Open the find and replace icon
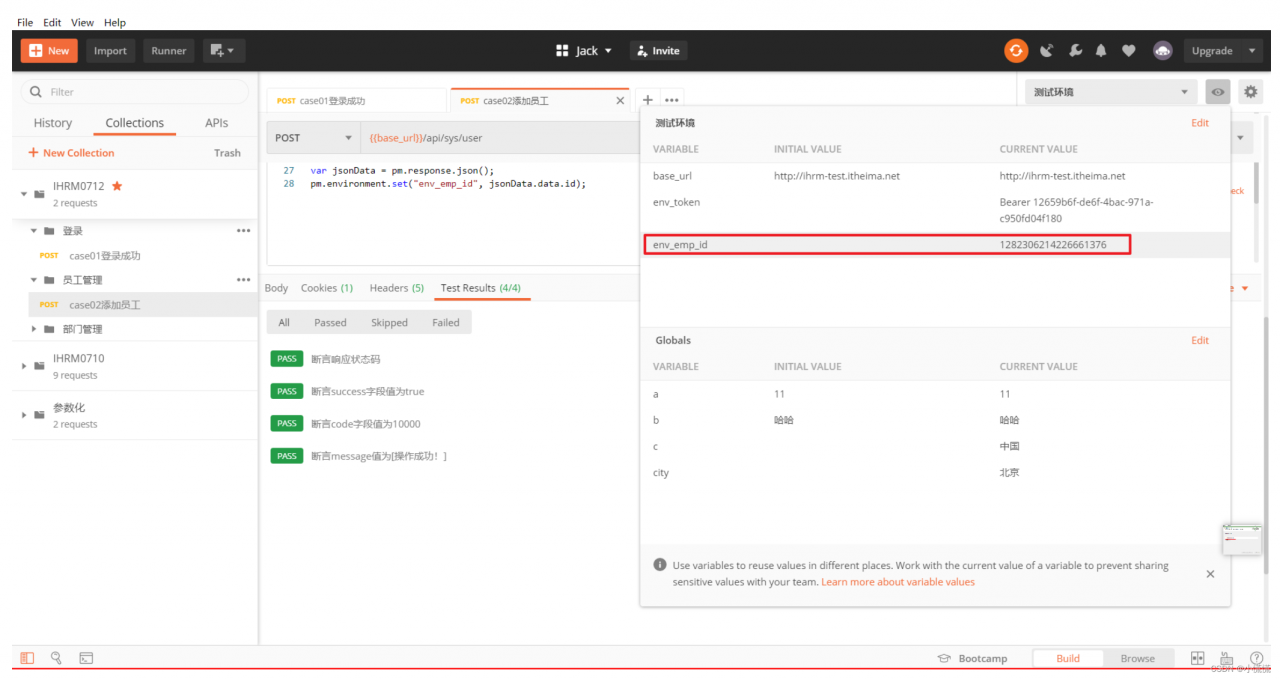1280x679 pixels. [56, 658]
